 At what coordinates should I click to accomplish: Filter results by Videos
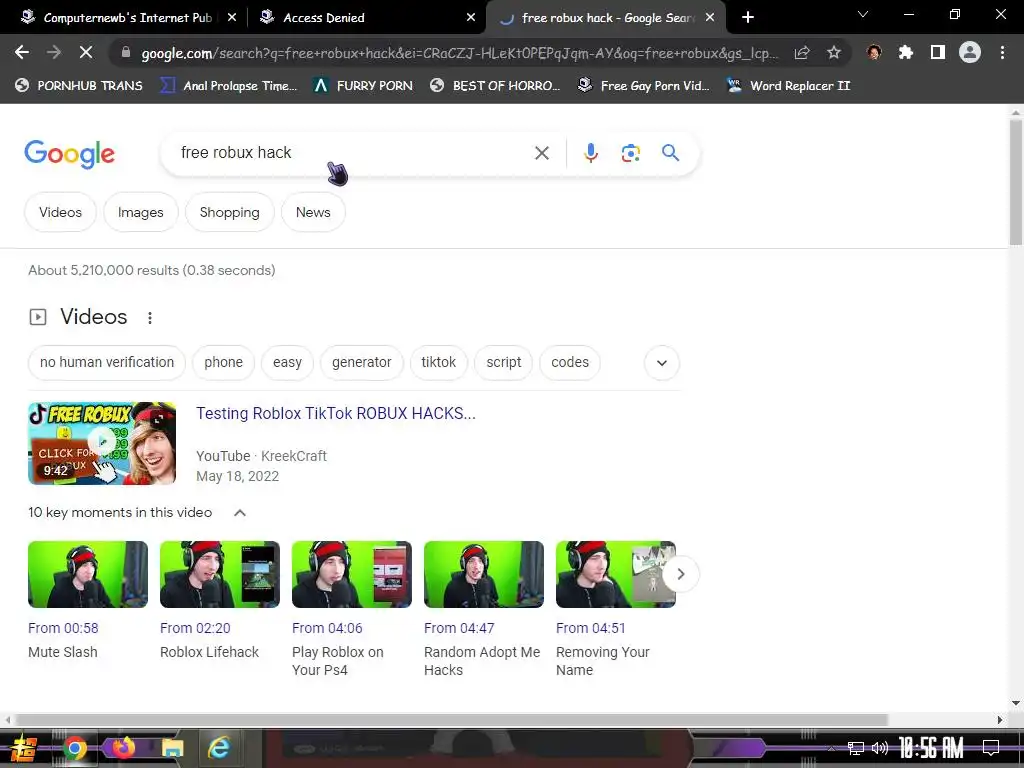pos(60,212)
